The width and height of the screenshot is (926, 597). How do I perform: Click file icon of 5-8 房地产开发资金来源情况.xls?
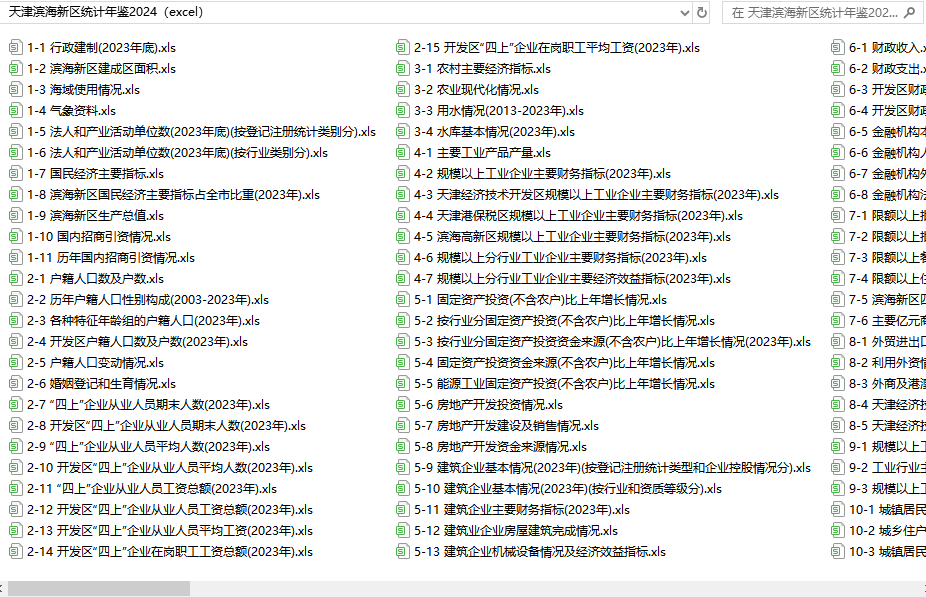tap(403, 446)
